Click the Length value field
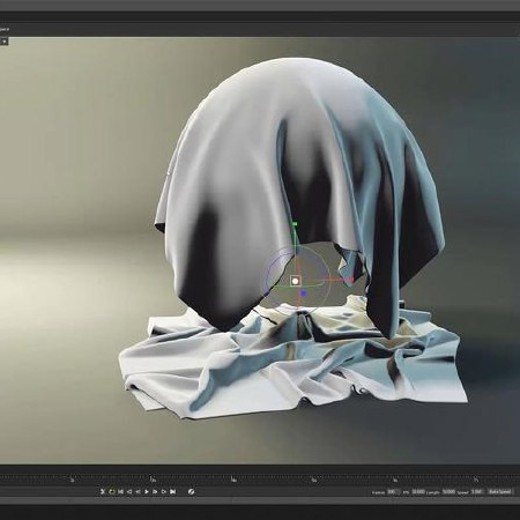Screen dimensions: 520x520 click(x=448, y=492)
